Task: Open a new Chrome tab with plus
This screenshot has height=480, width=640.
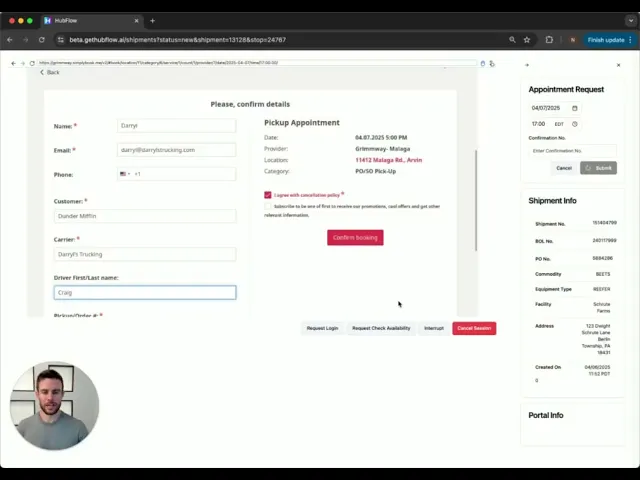Action: 152,21
